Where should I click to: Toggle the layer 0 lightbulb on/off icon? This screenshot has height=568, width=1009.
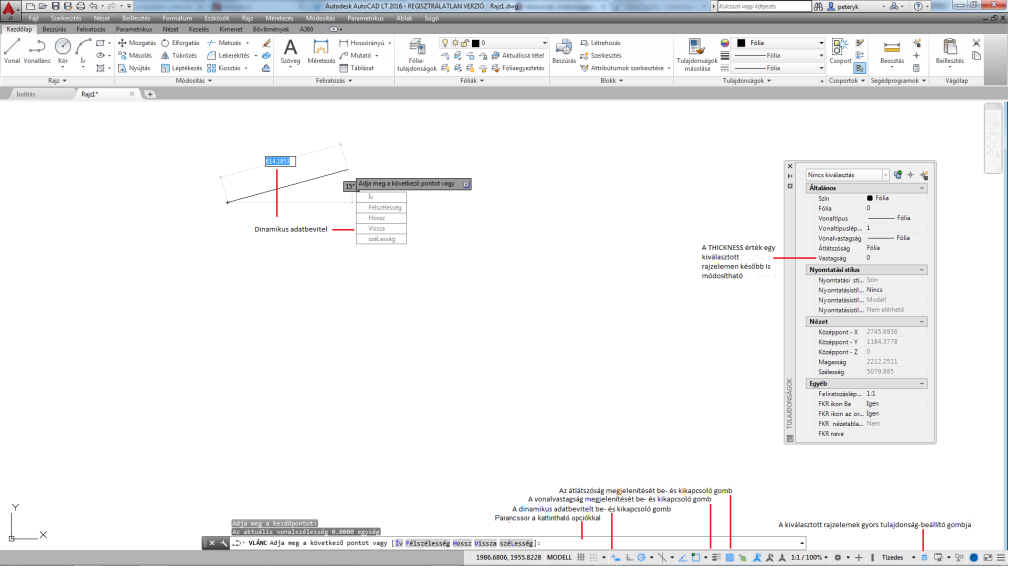tap(445, 43)
